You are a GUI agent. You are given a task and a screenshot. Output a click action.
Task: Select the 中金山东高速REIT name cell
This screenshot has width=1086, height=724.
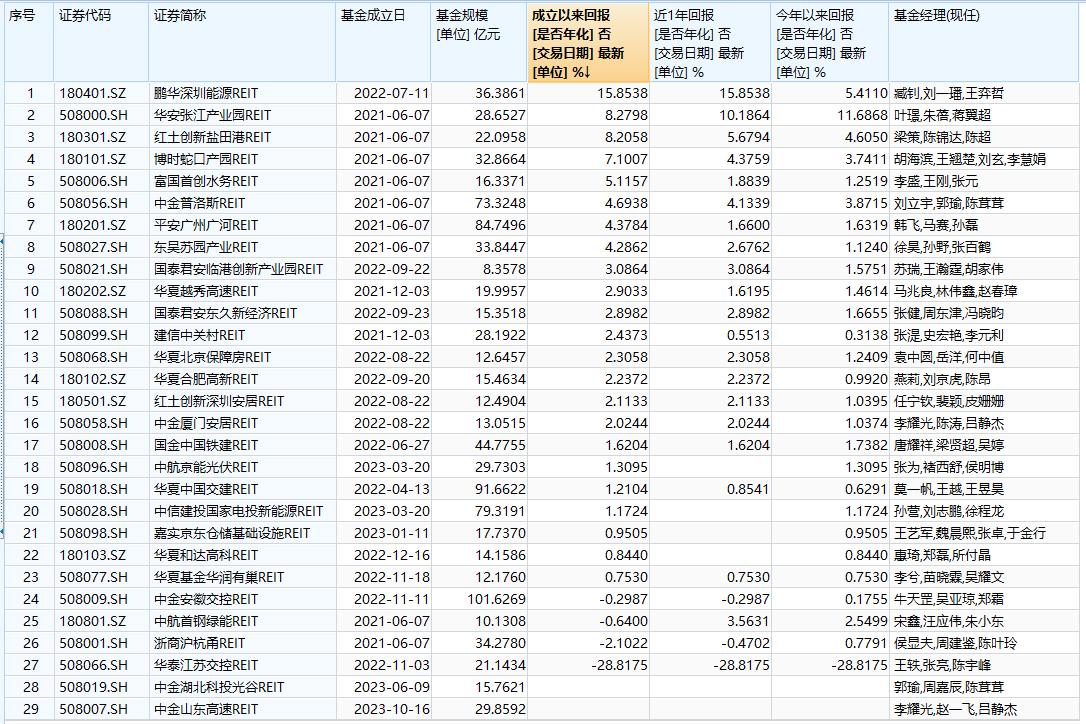pos(205,709)
